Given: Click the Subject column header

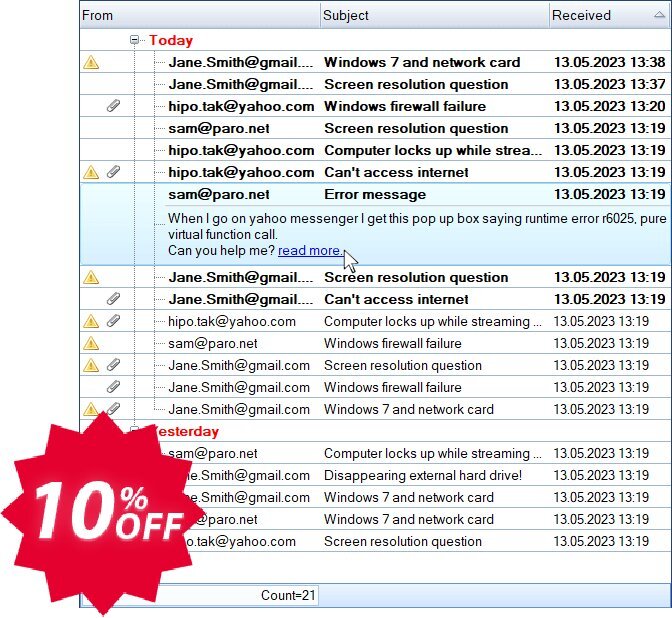Looking at the screenshot, I should 434,15.
